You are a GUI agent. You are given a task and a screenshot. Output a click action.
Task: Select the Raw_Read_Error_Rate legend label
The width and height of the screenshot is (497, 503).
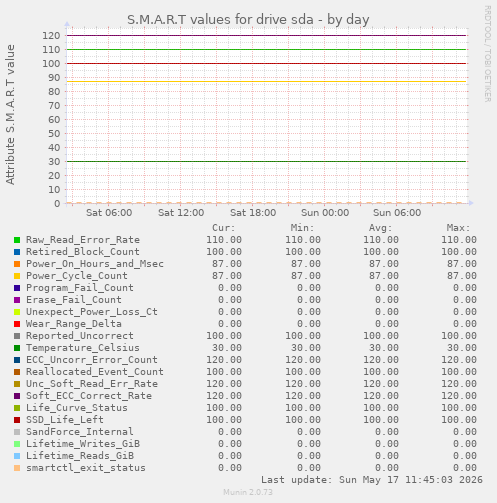83,240
